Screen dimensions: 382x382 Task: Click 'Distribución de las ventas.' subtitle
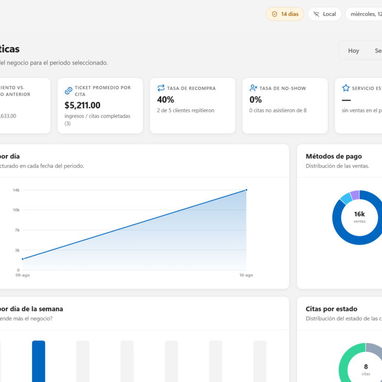(337, 166)
